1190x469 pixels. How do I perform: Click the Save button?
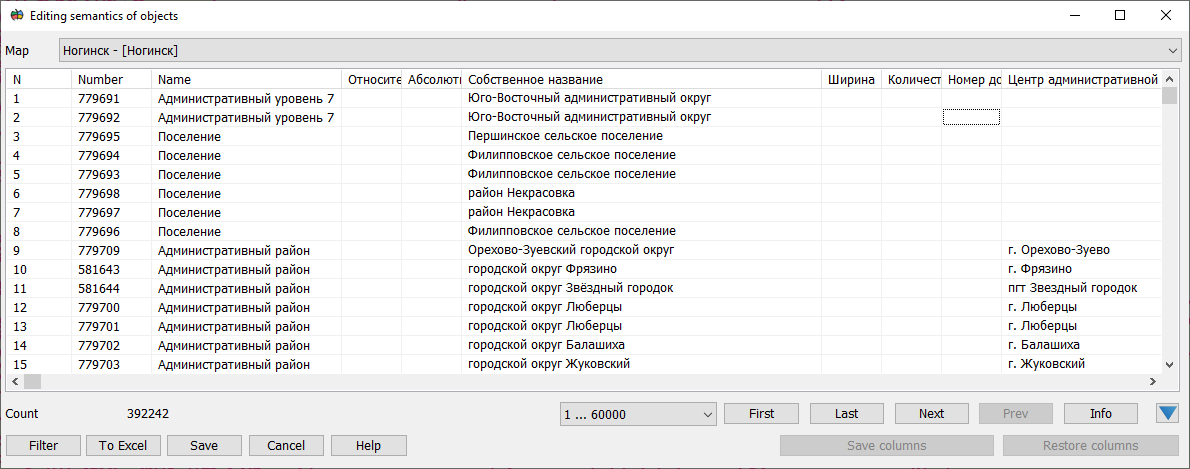[204, 446]
